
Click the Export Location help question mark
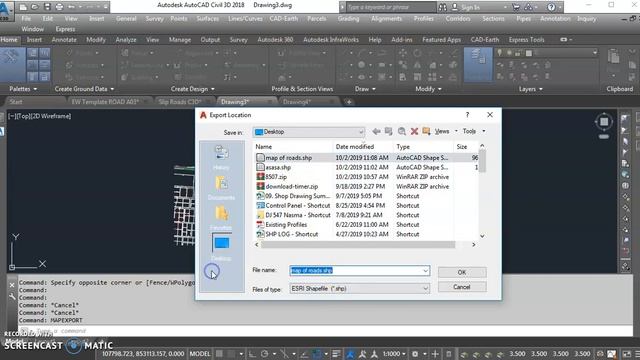(x=467, y=115)
